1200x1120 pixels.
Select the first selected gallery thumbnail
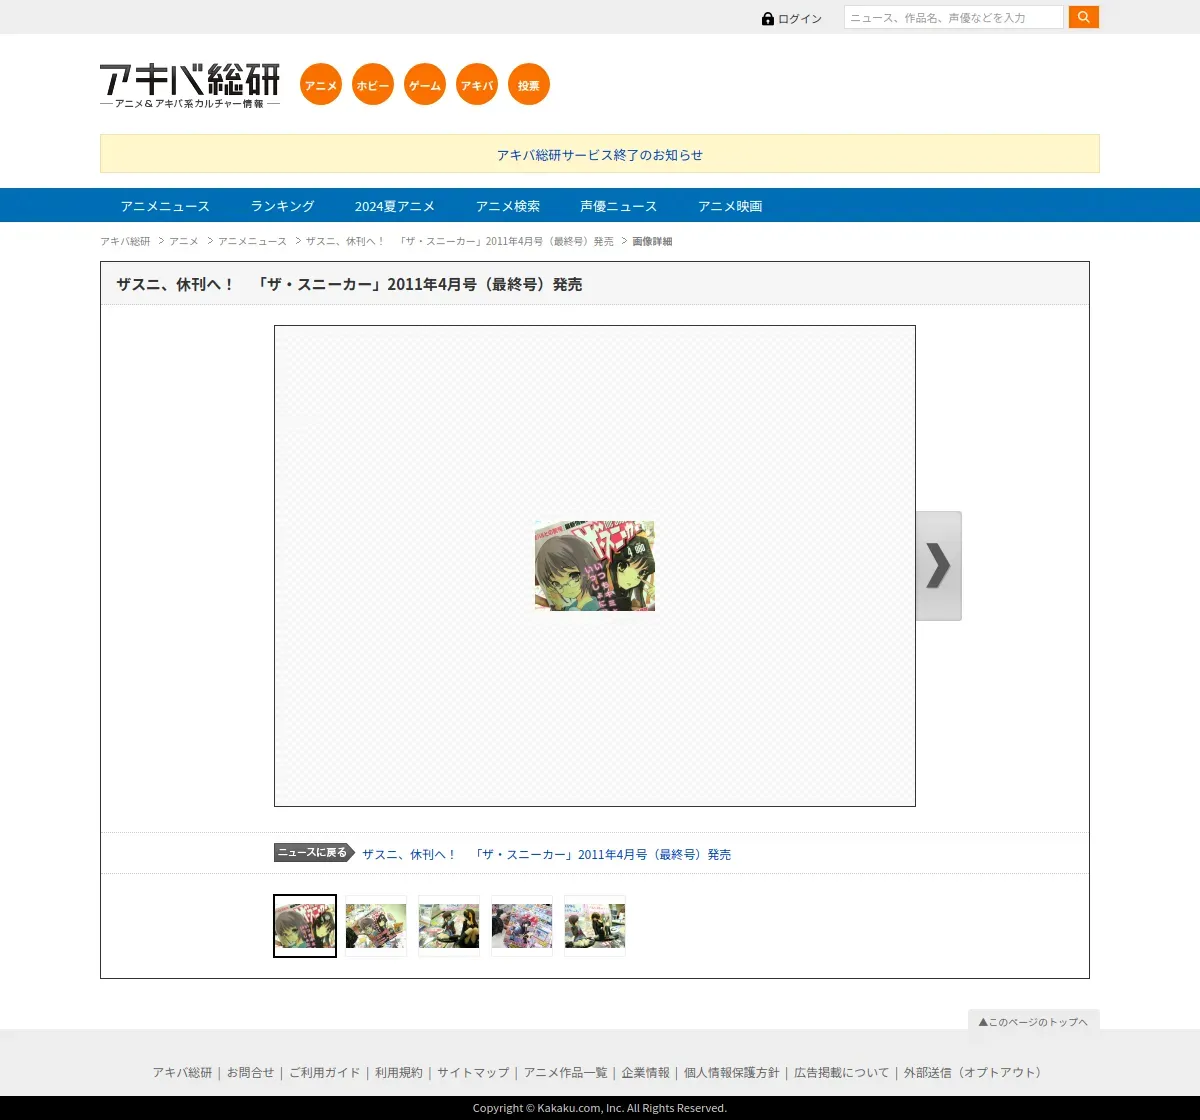pos(305,926)
